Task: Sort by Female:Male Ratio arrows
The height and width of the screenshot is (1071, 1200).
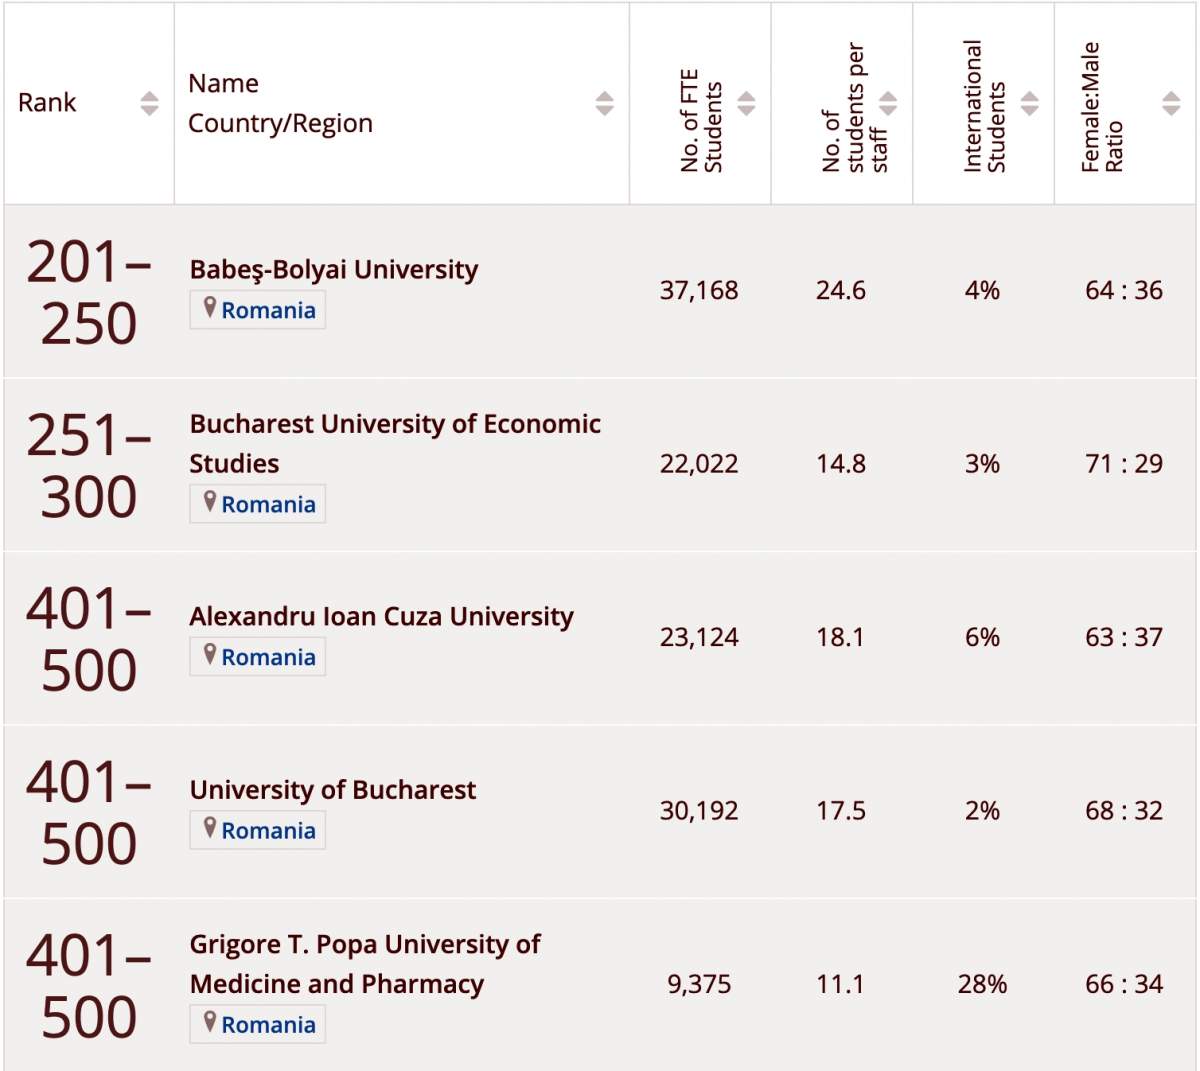Action: pyautogui.click(x=1171, y=103)
